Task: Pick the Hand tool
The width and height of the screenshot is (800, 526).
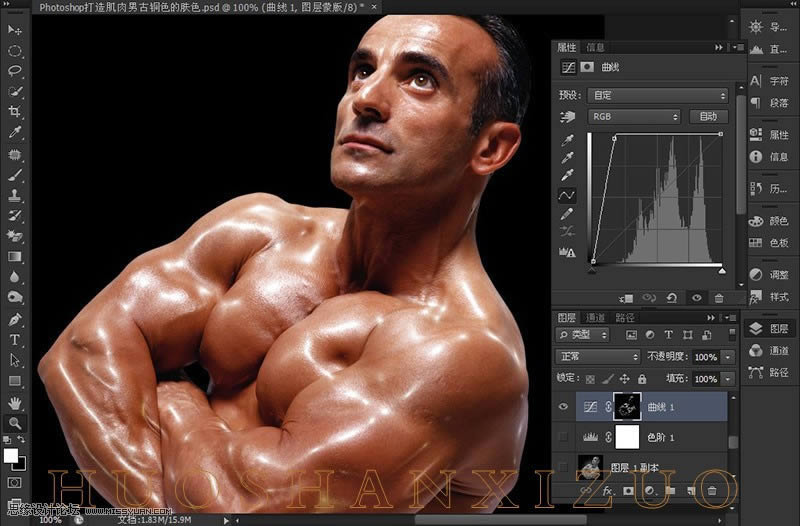Action: point(15,402)
